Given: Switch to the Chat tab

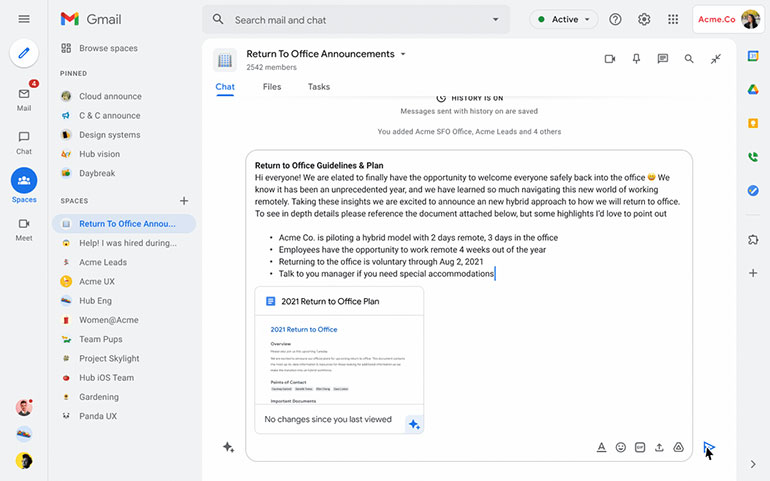Looking at the screenshot, I should tap(225, 87).
